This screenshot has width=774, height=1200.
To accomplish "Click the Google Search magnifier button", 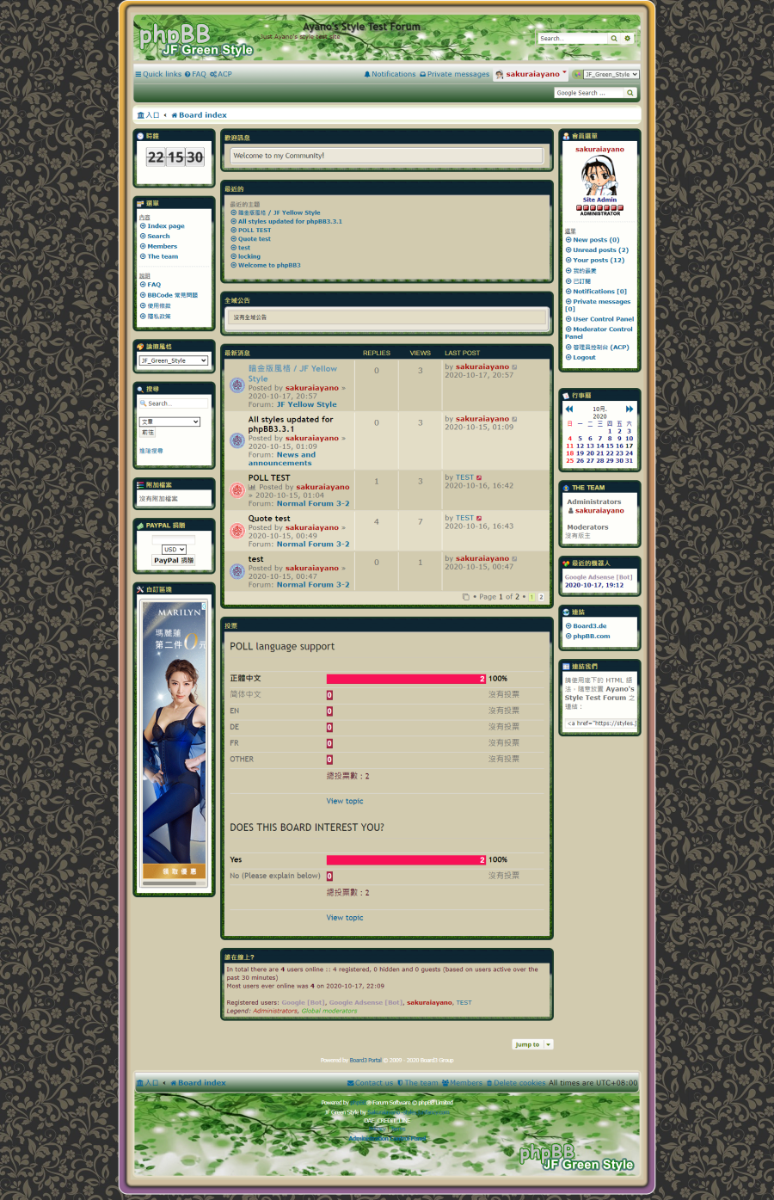I will [630, 93].
